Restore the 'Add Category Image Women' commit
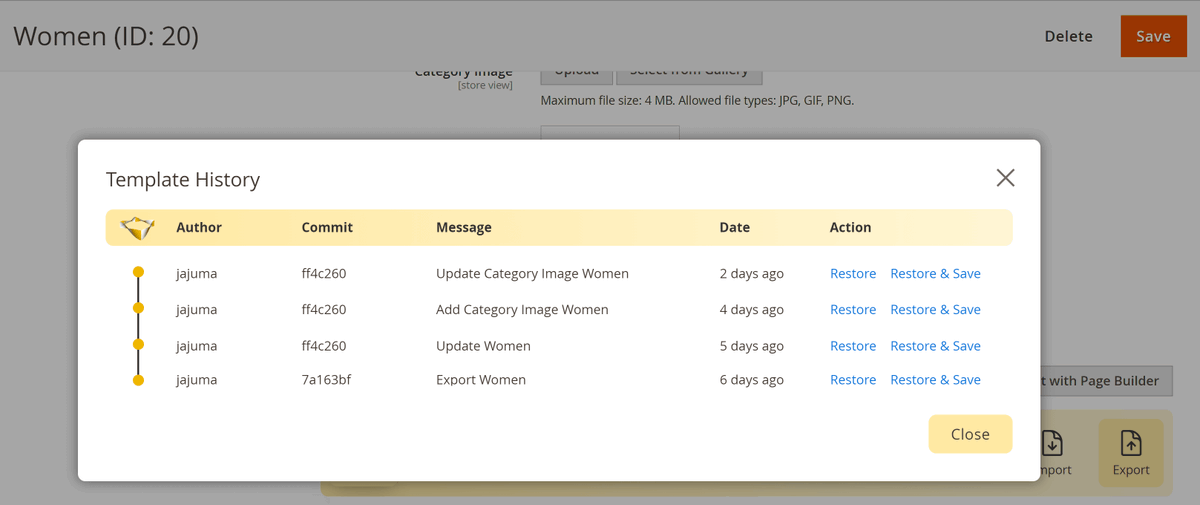This screenshot has height=505, width=1200. click(x=853, y=310)
